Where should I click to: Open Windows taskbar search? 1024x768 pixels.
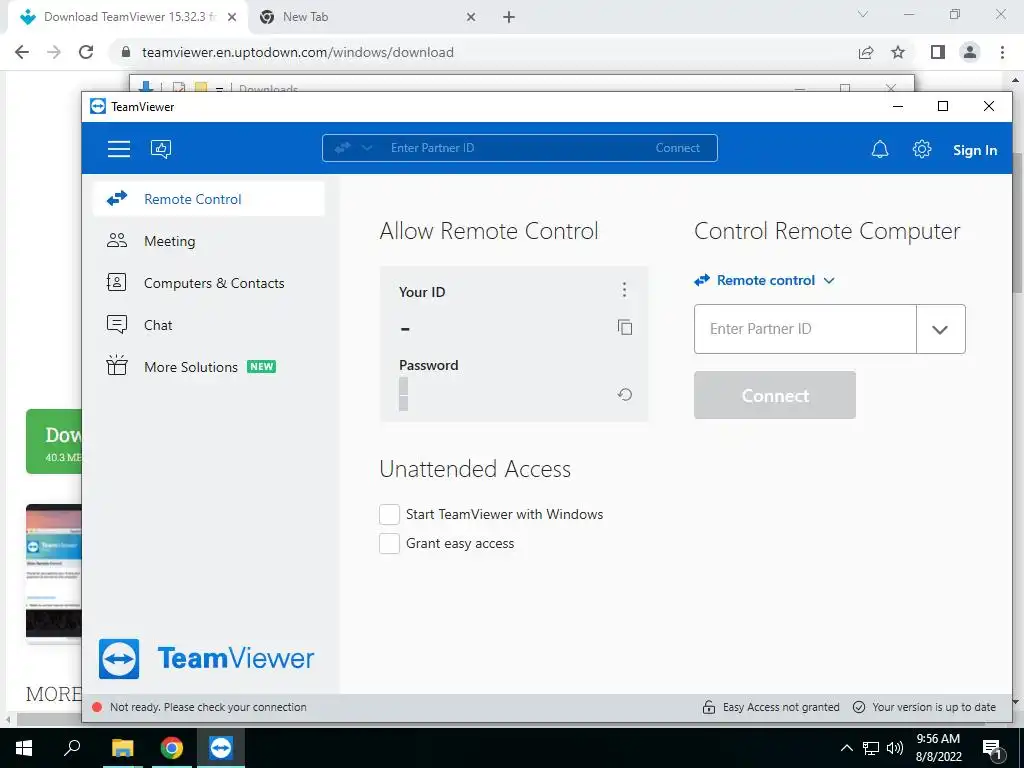coord(72,748)
